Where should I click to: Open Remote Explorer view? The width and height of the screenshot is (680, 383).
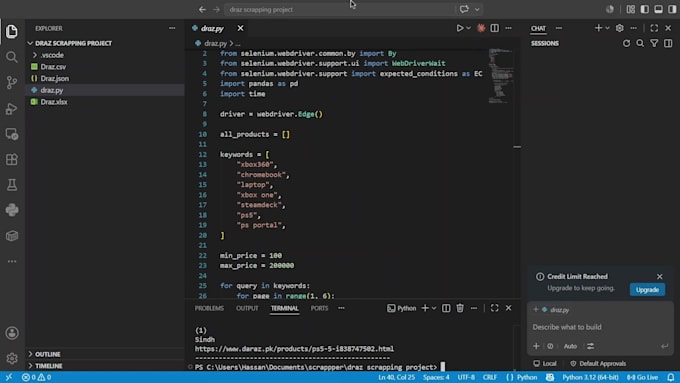(x=12, y=134)
